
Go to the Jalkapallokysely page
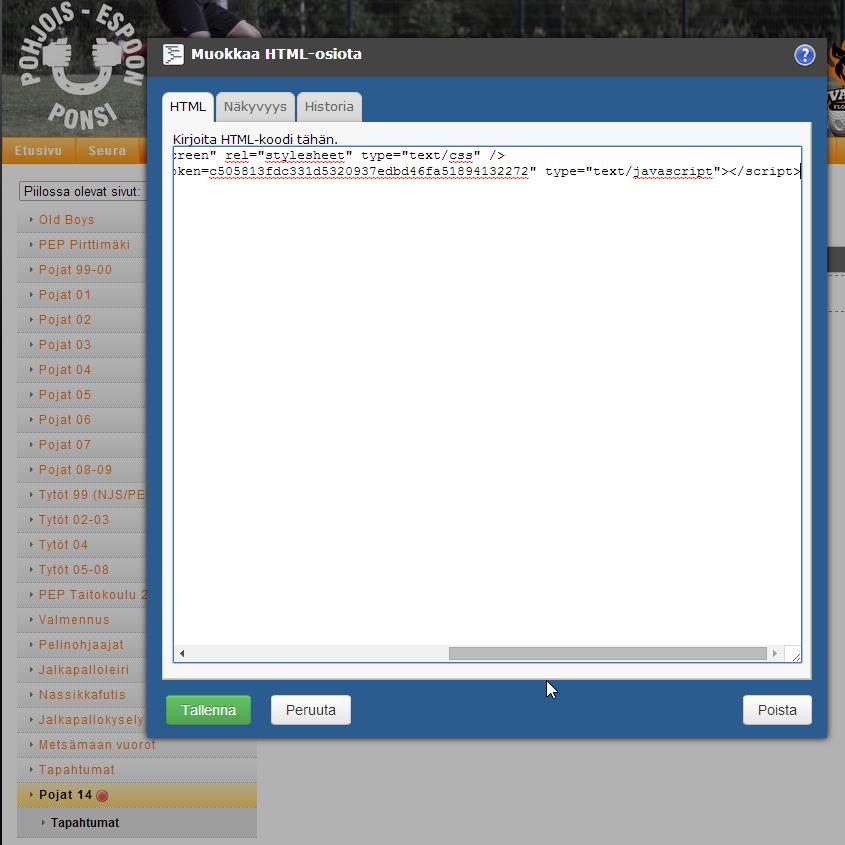click(91, 720)
